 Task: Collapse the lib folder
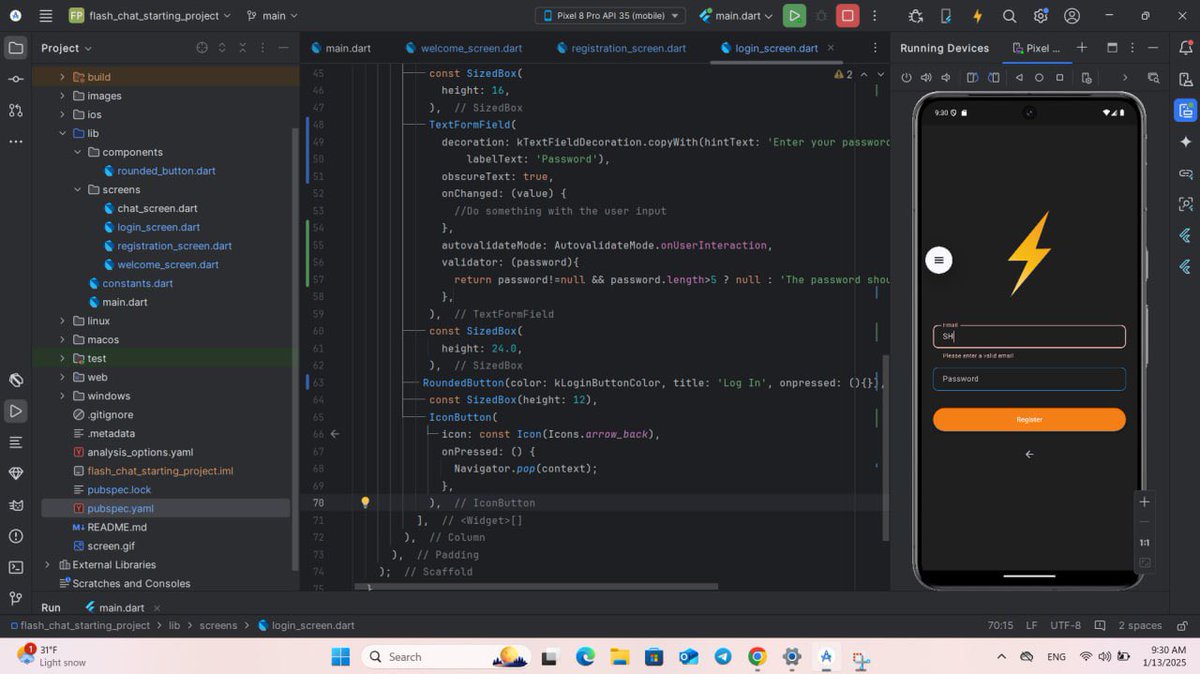[x=62, y=133]
